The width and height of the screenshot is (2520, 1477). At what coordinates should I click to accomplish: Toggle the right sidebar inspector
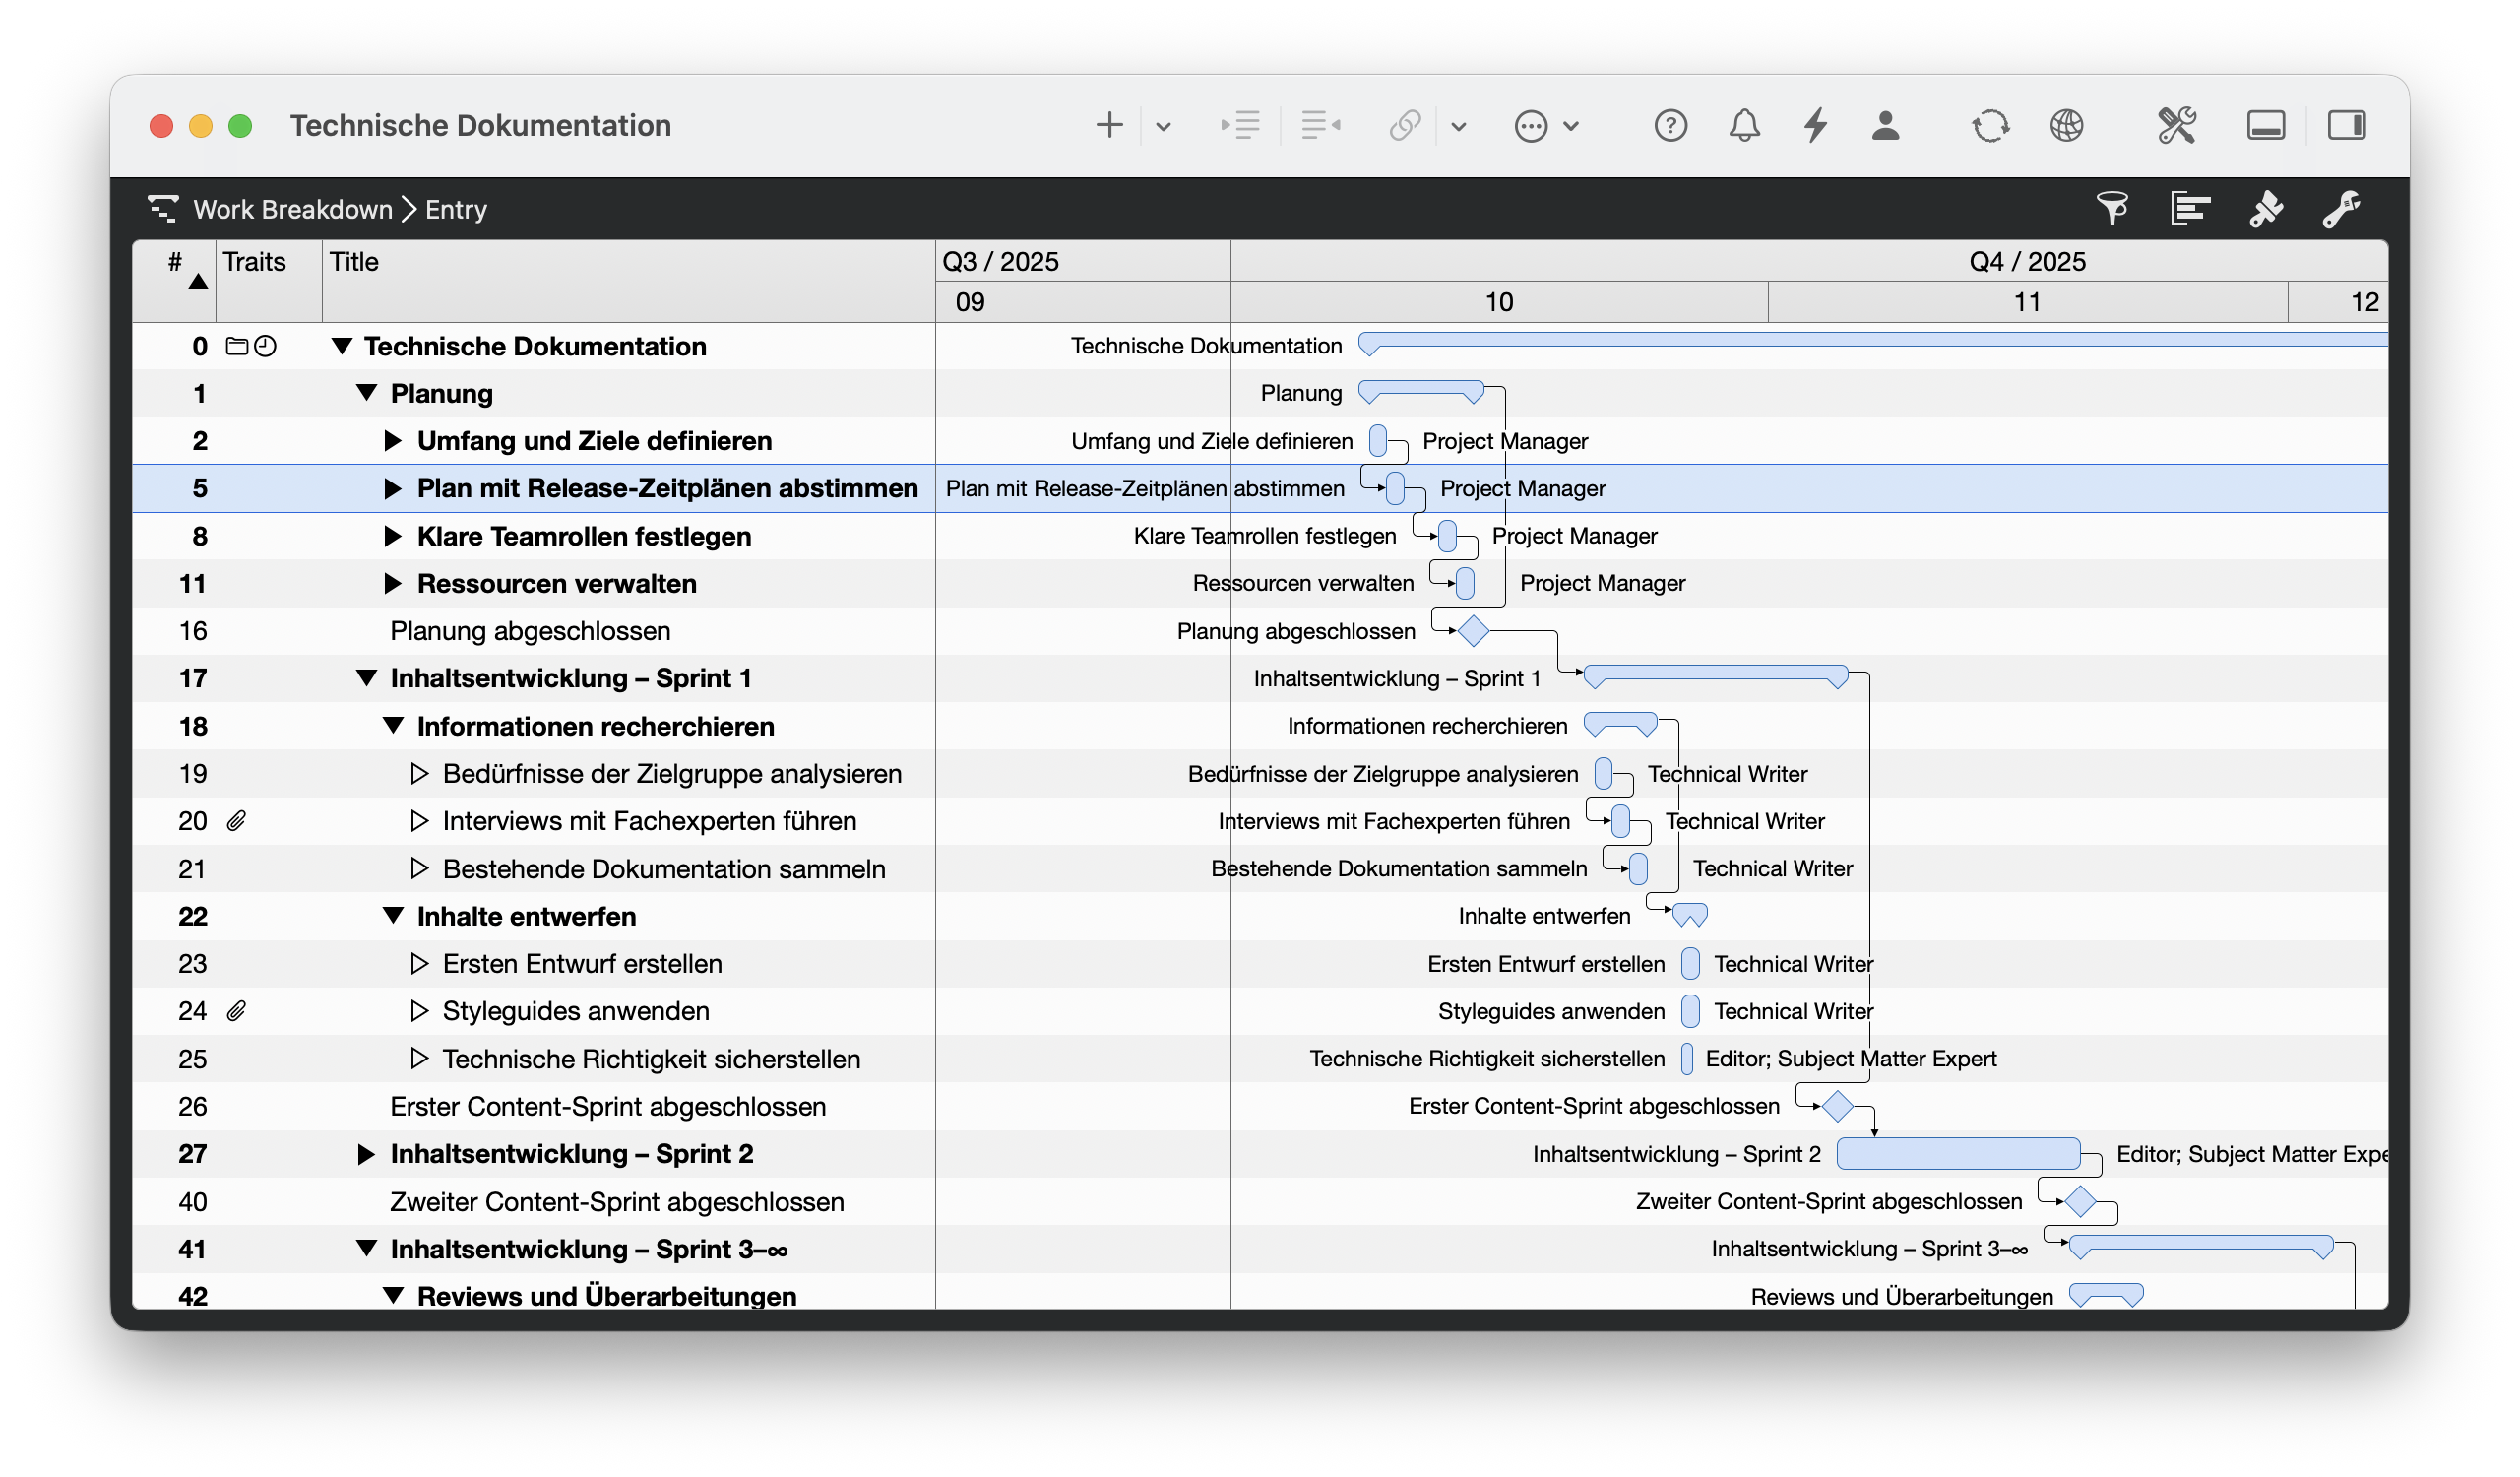2346,126
